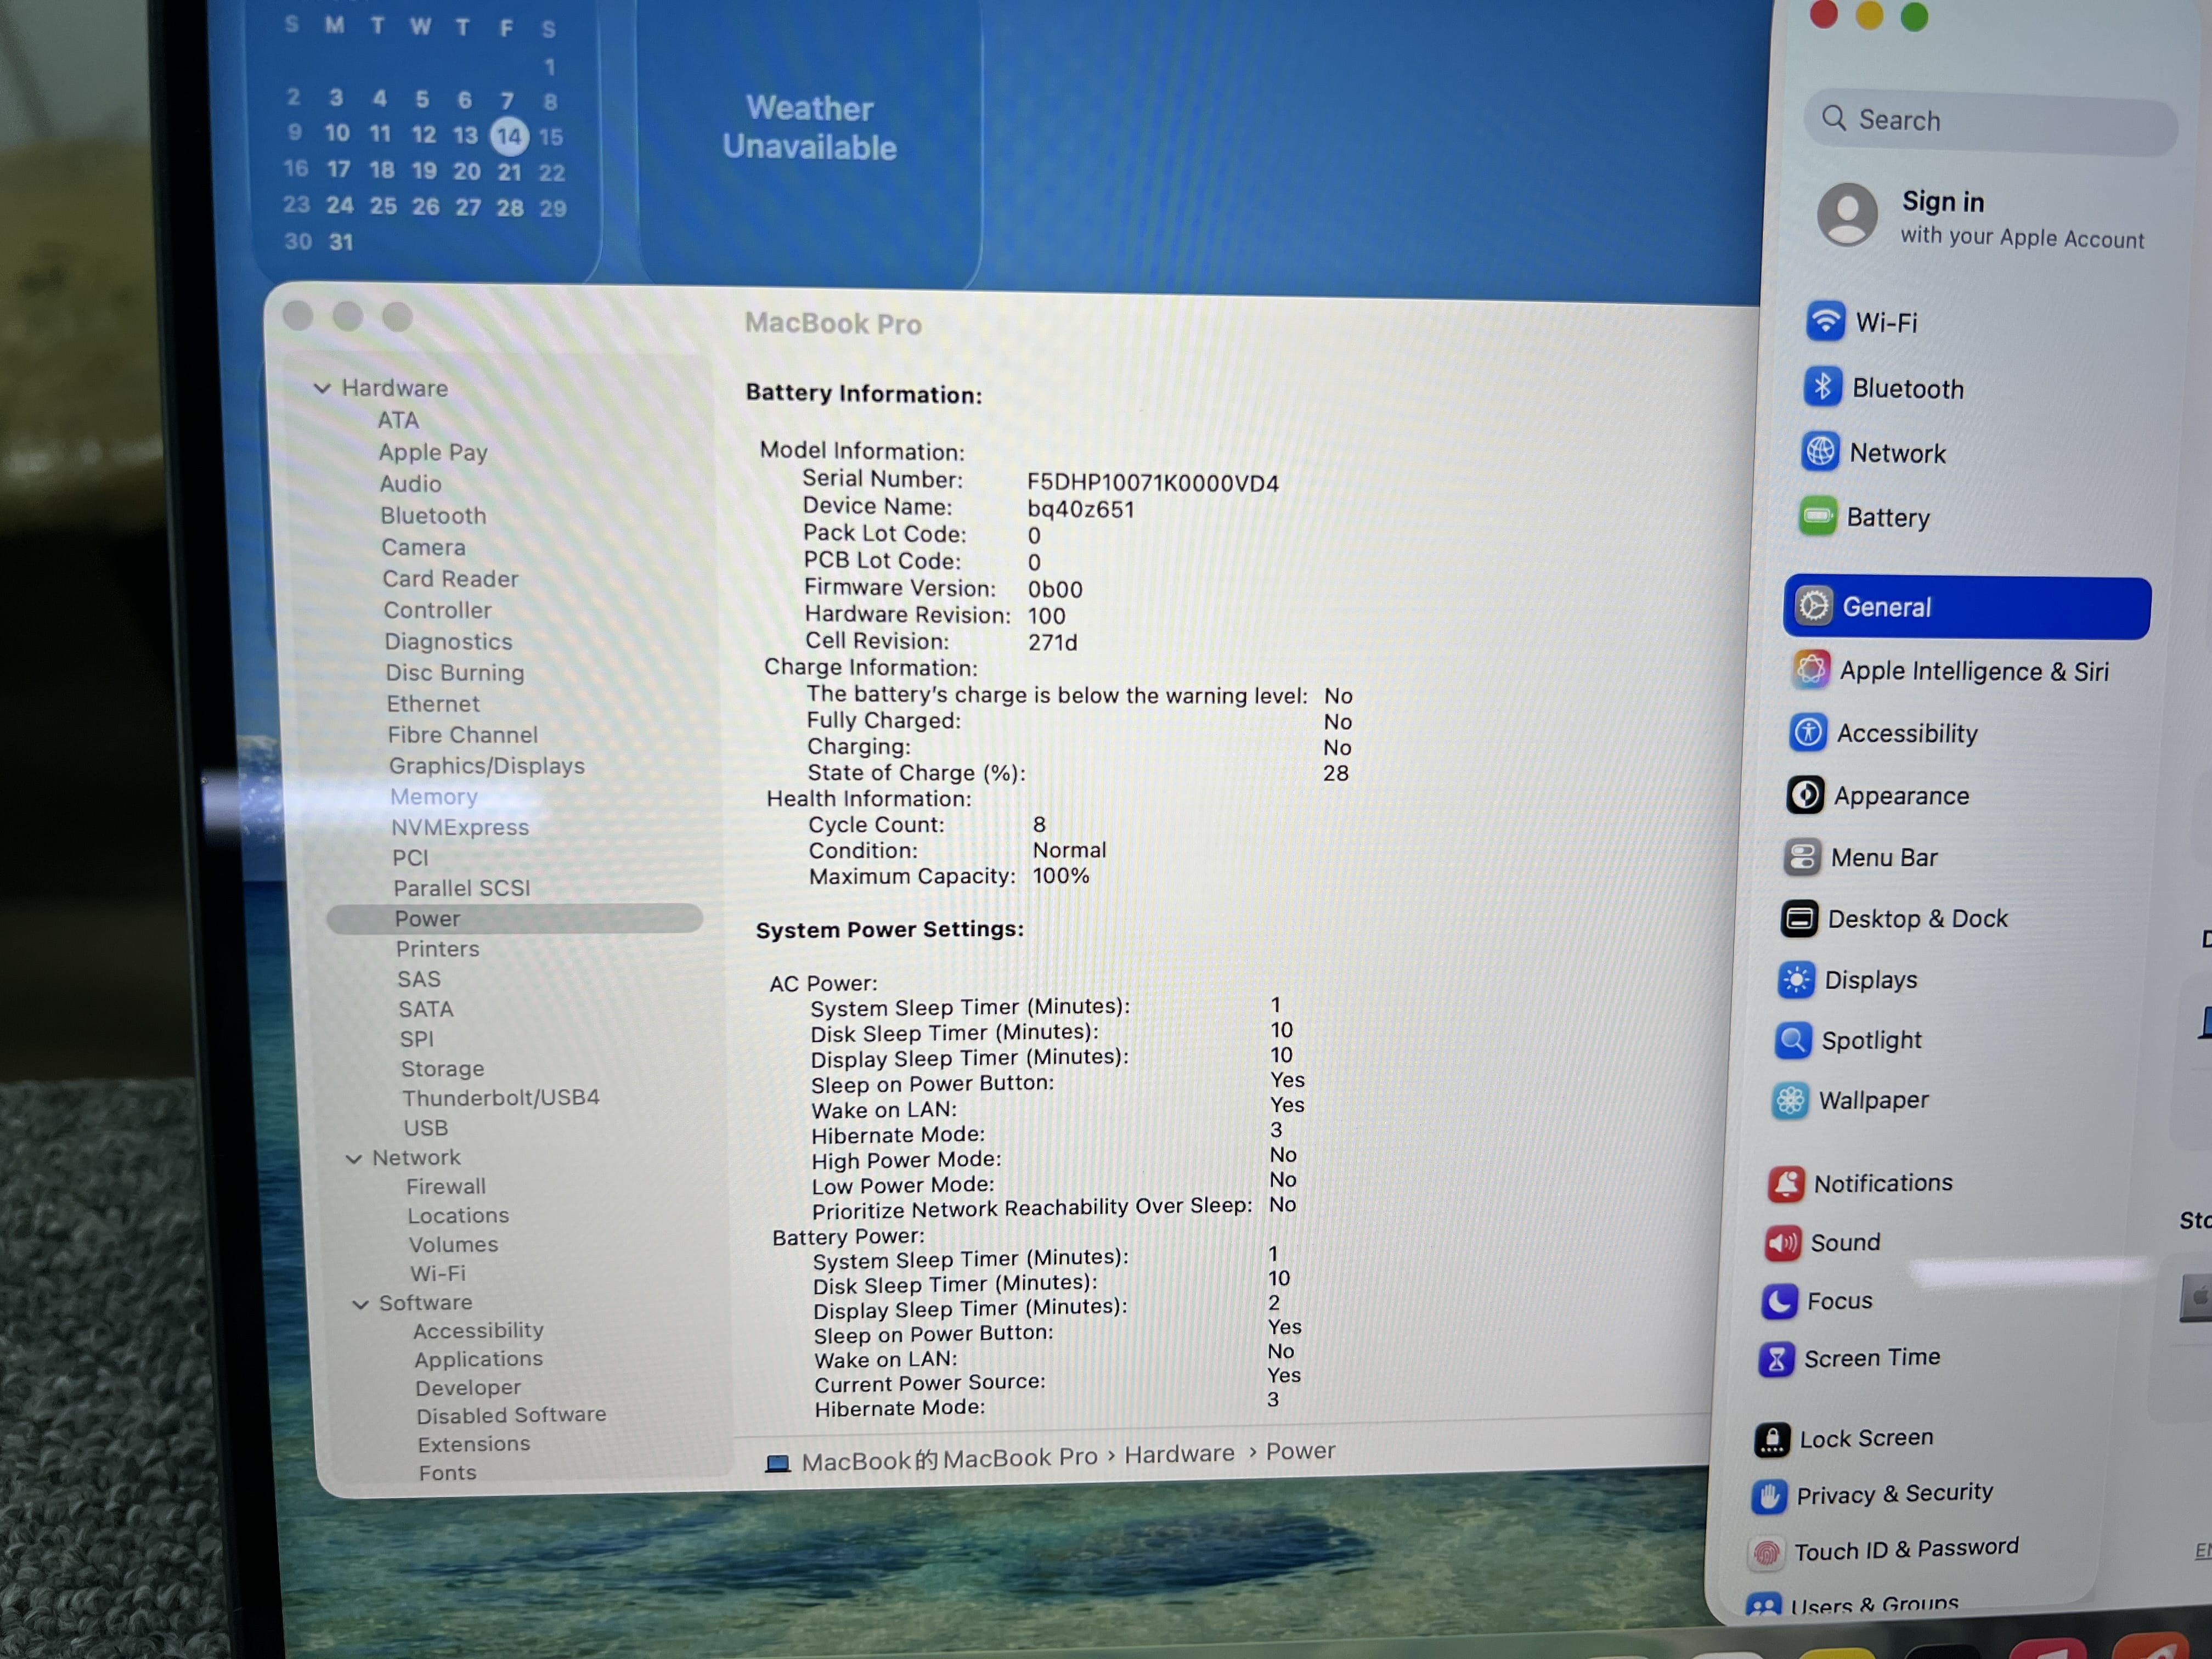Select Power row in Hardware list
This screenshot has height=1659, width=2212.
tap(514, 918)
